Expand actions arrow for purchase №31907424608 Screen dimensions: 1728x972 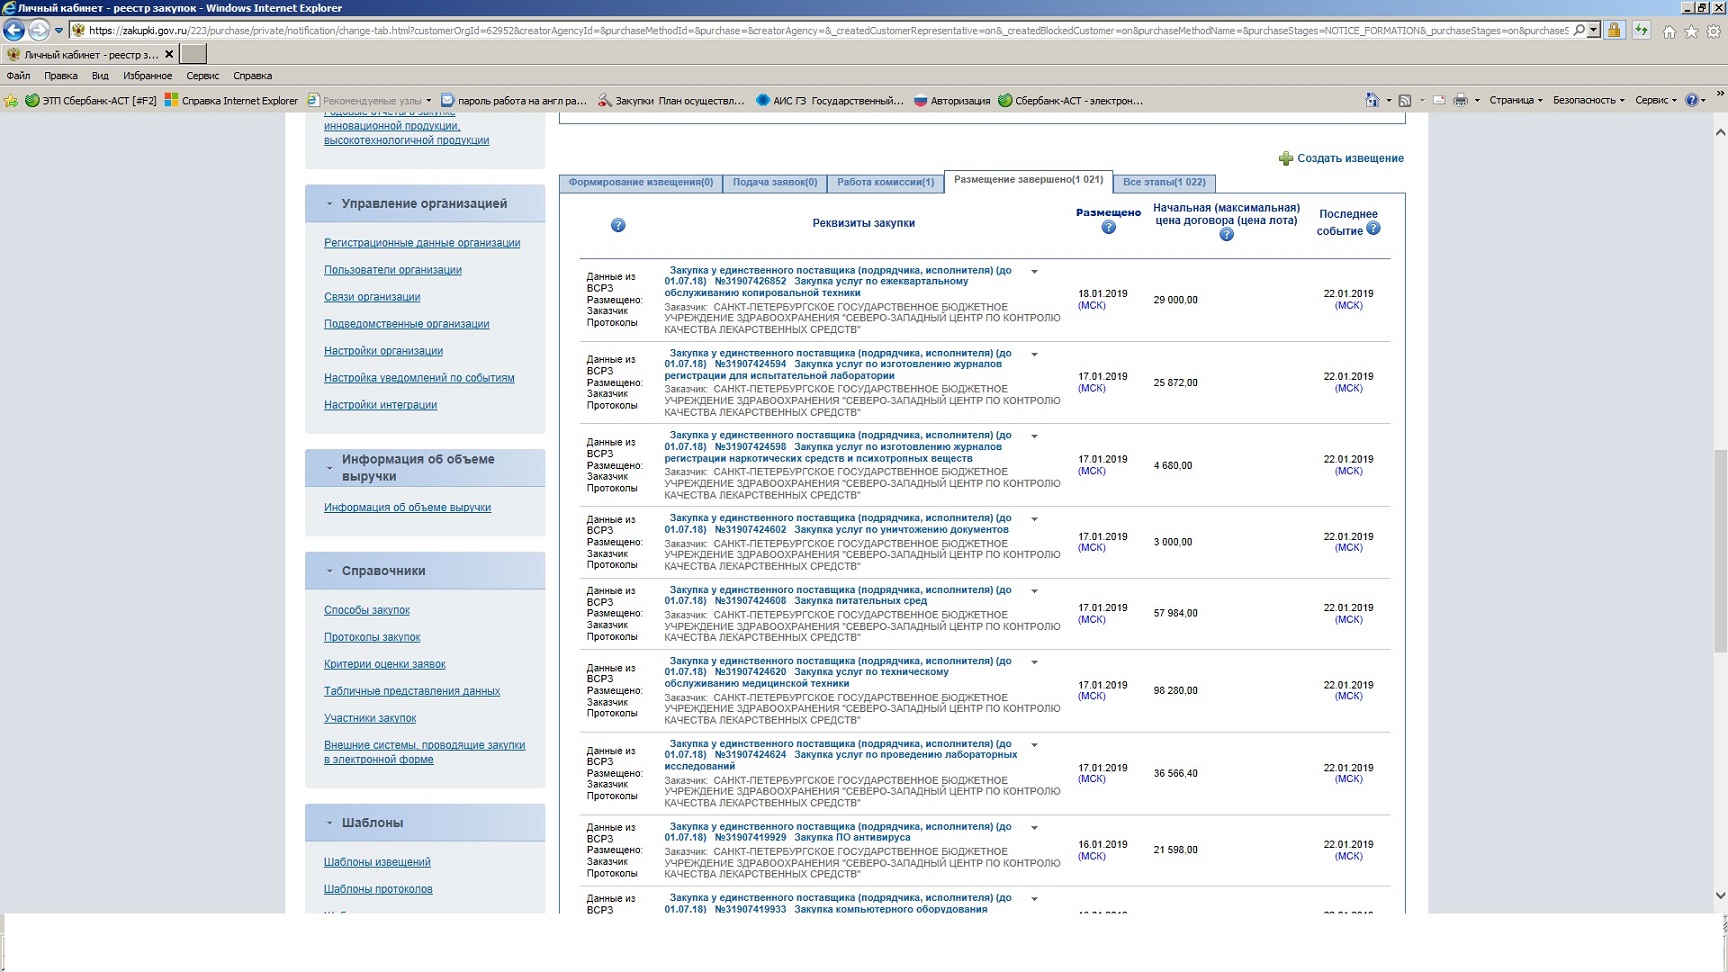(1035, 591)
